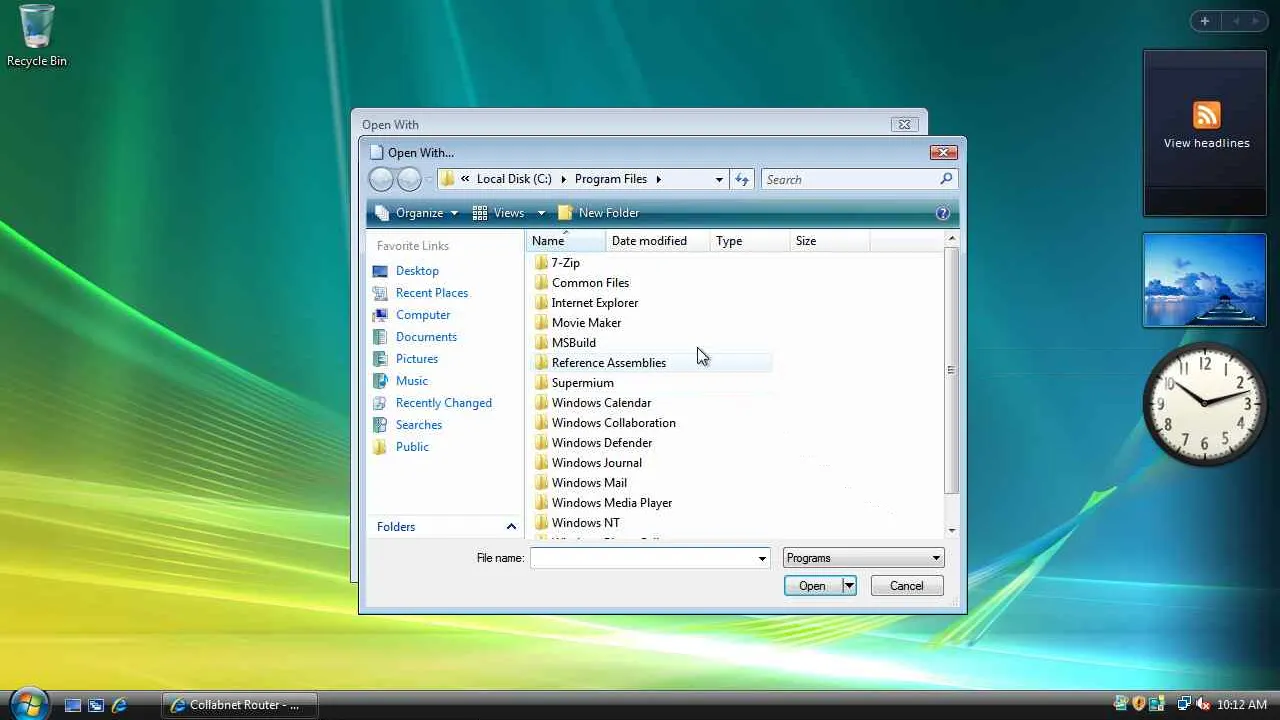Open the Views dropdown arrow
This screenshot has width=1280, height=720.
tap(541, 213)
